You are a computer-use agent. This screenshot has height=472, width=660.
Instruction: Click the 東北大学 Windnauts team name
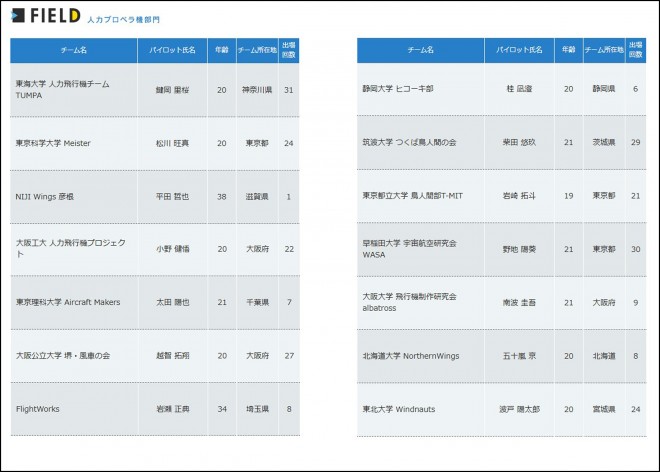[x=401, y=408]
